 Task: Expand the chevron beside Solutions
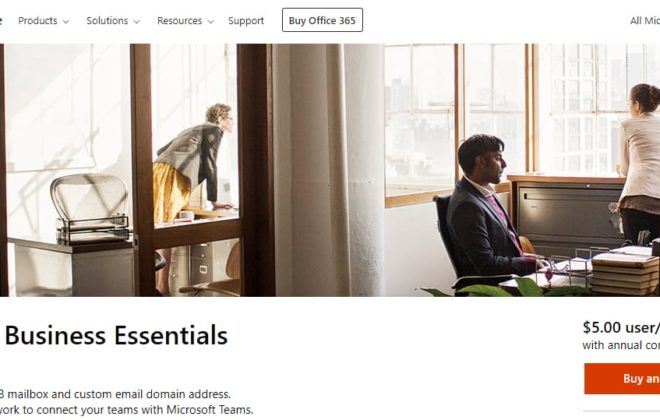coord(136,21)
